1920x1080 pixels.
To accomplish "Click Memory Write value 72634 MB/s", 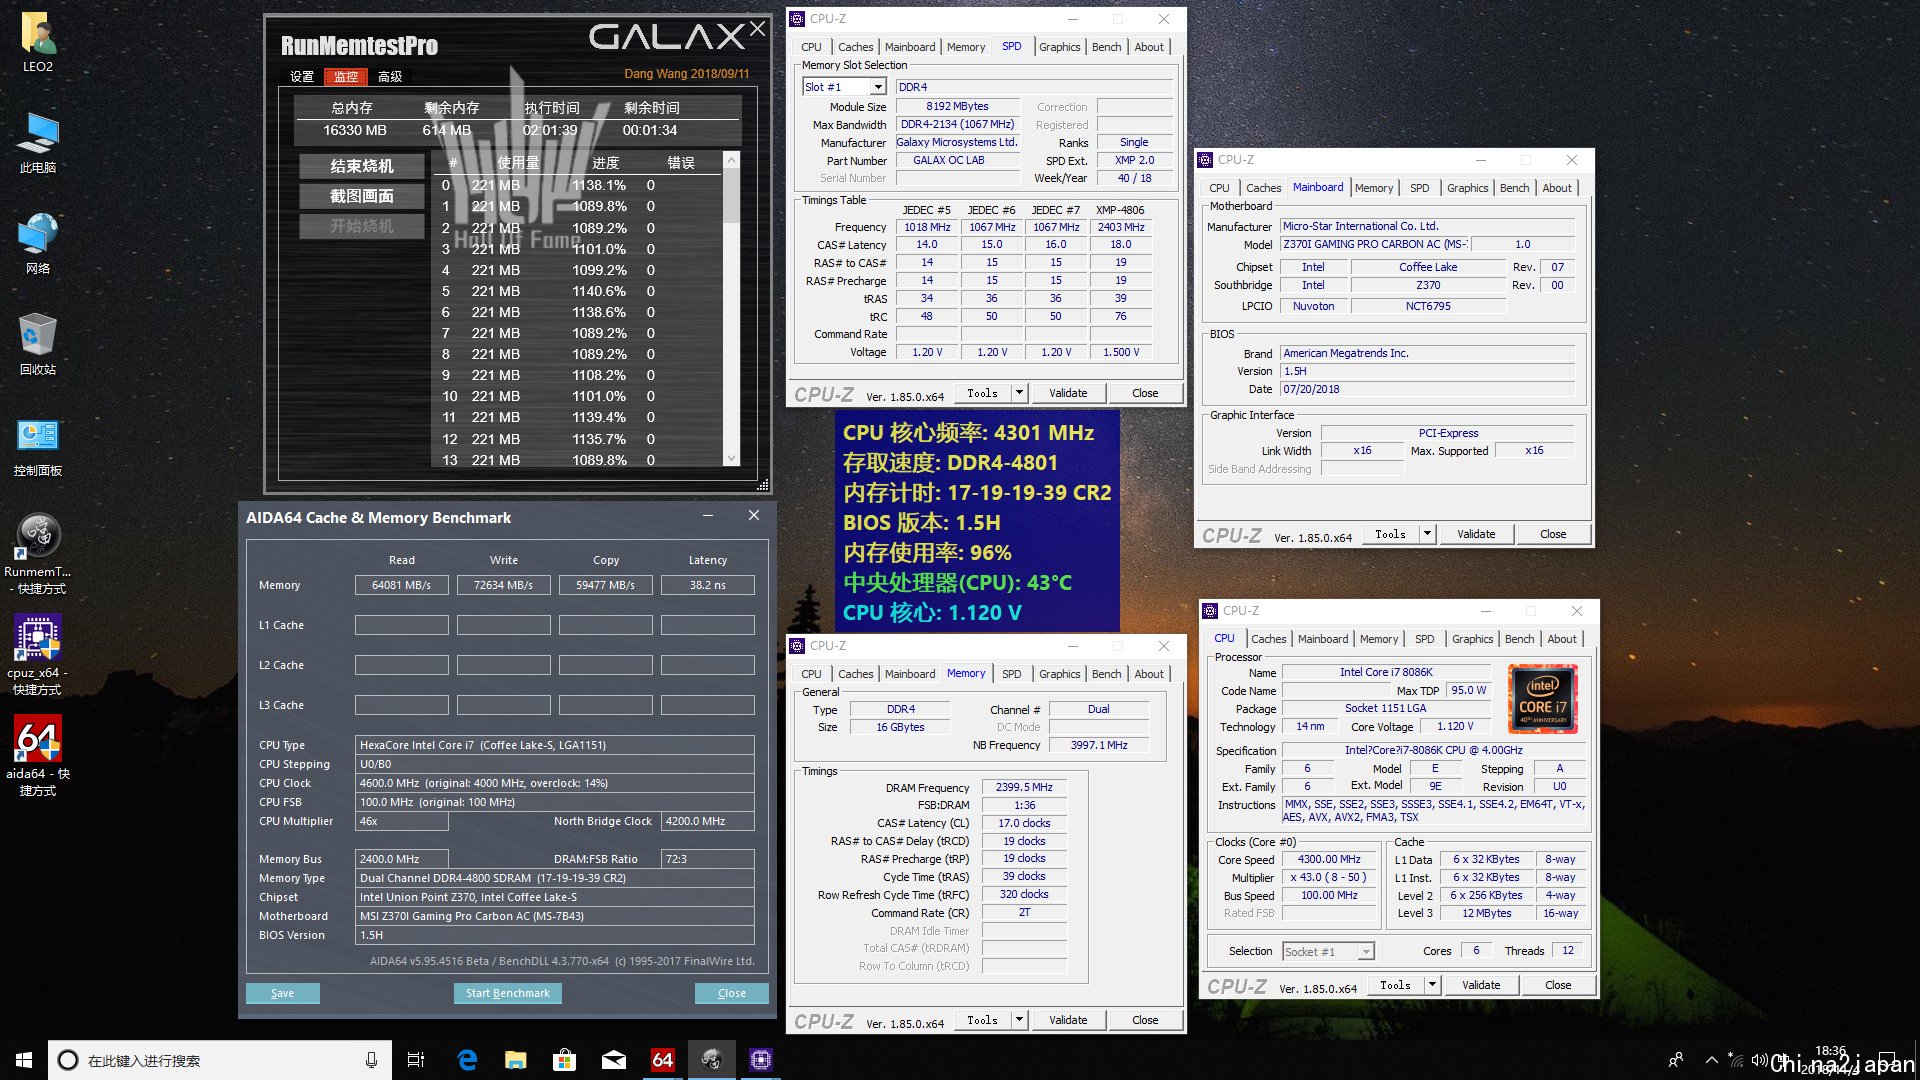I will pos(504,585).
